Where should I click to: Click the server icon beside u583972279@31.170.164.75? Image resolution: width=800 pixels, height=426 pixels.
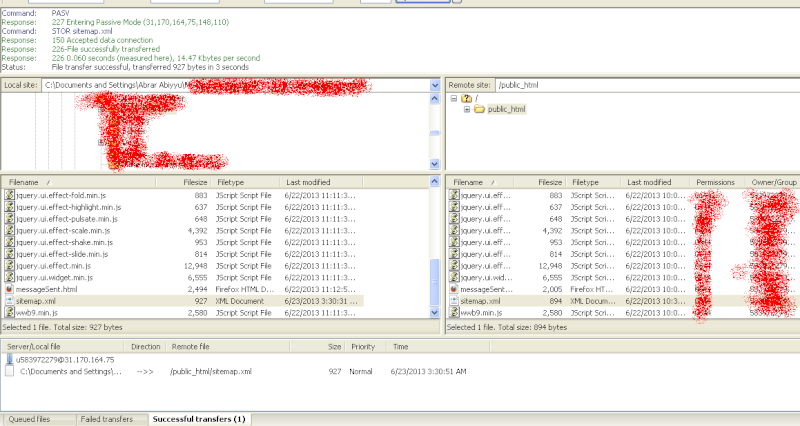(9, 359)
